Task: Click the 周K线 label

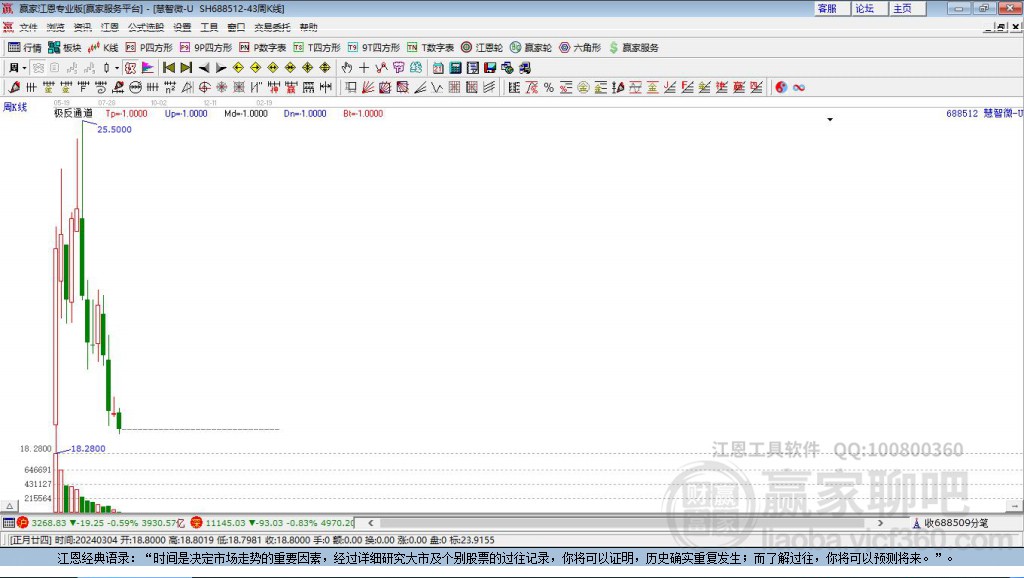Action: coord(15,106)
